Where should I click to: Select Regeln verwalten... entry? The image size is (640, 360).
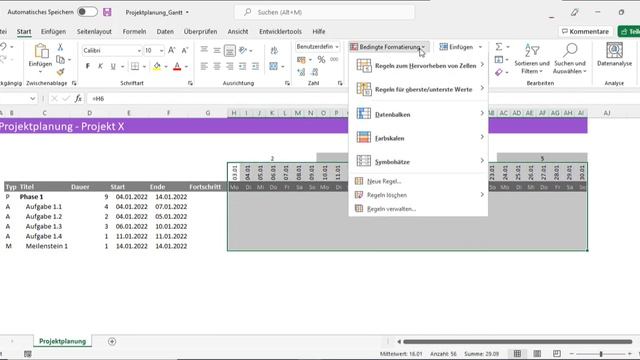[419, 209]
